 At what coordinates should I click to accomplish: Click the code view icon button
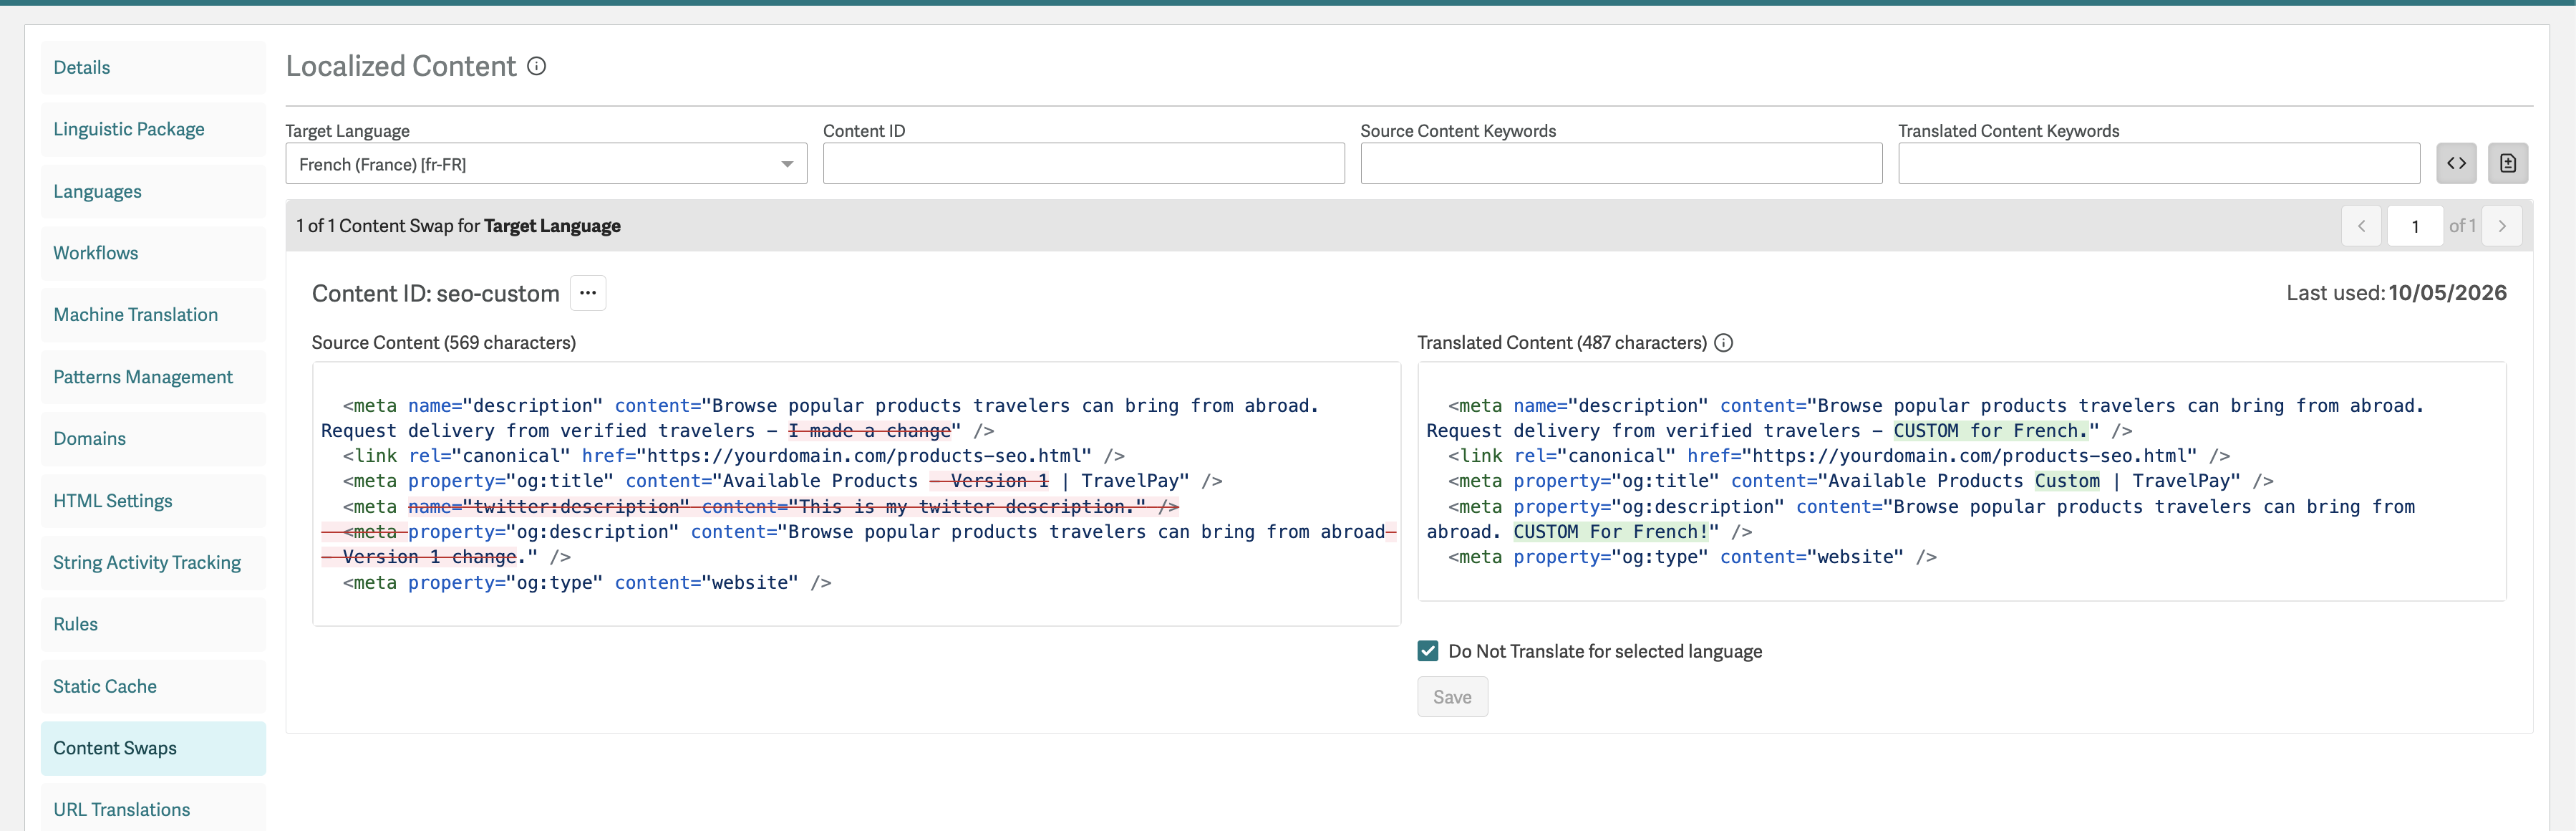point(2456,163)
